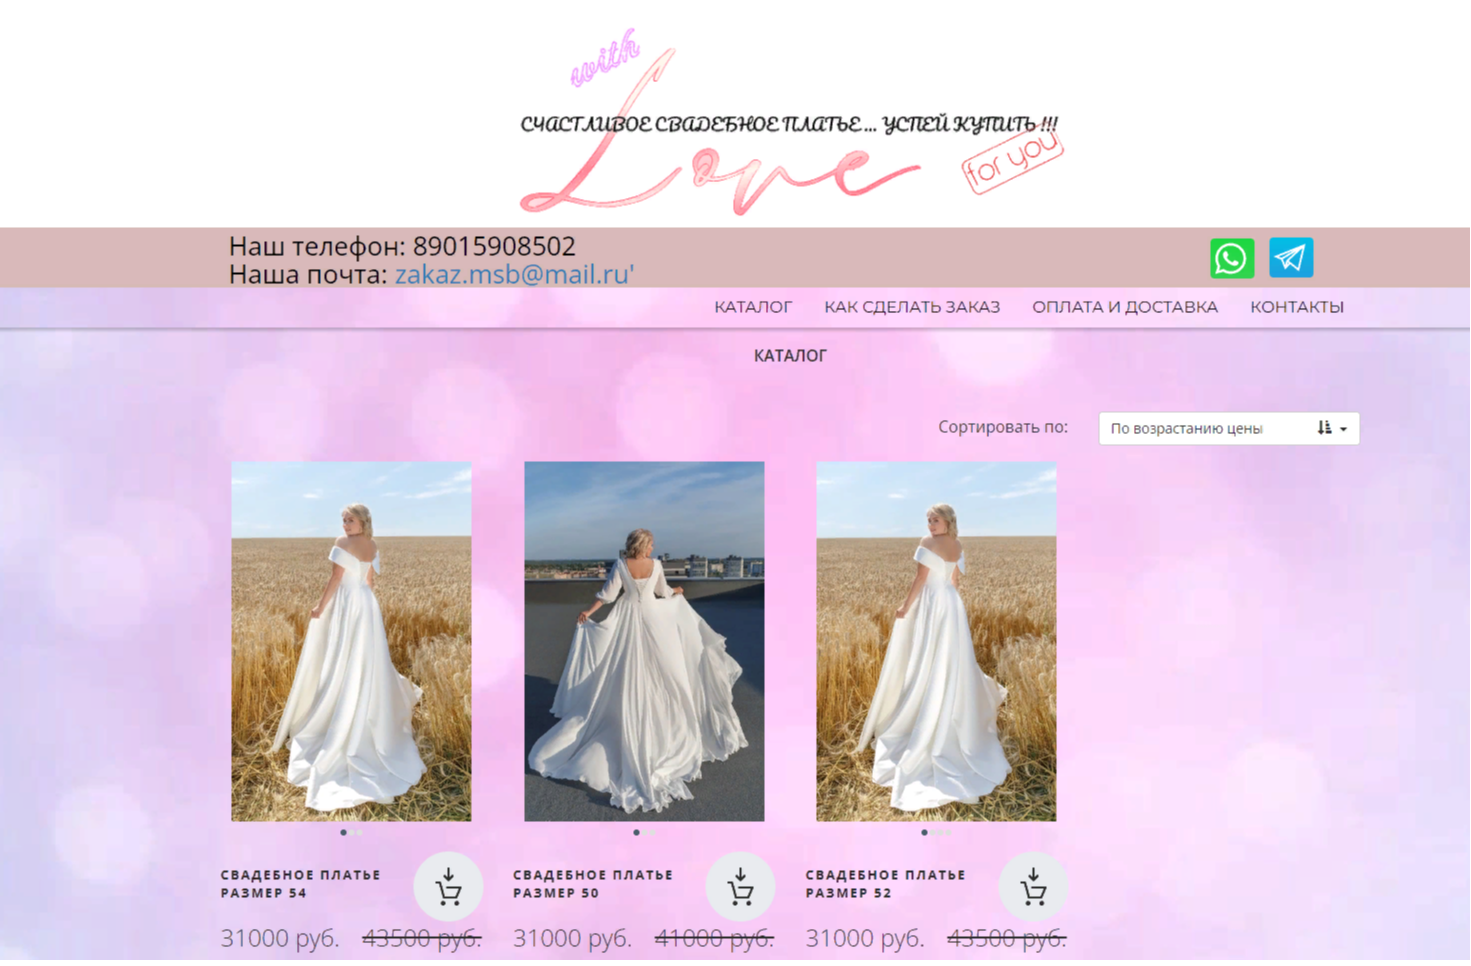Open ОПЛАТА И ДОСТАВКА menu item

click(x=1124, y=307)
